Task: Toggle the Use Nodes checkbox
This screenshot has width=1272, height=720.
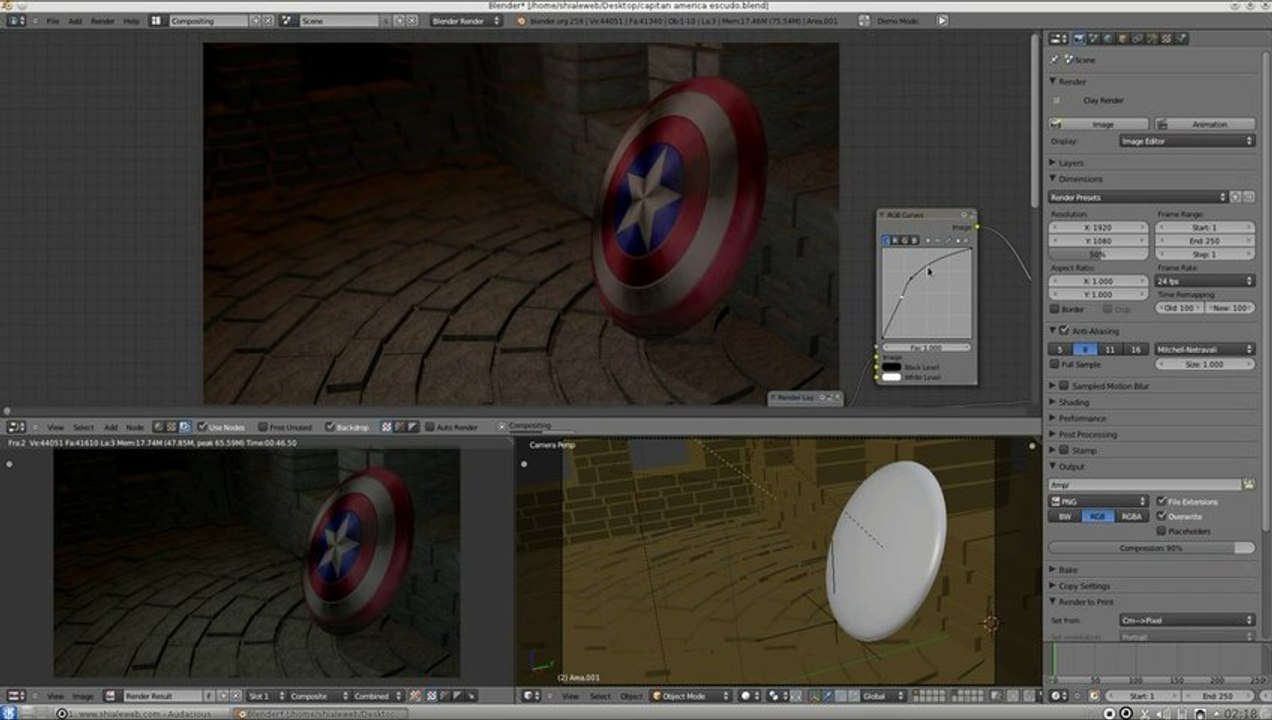Action: coord(202,427)
